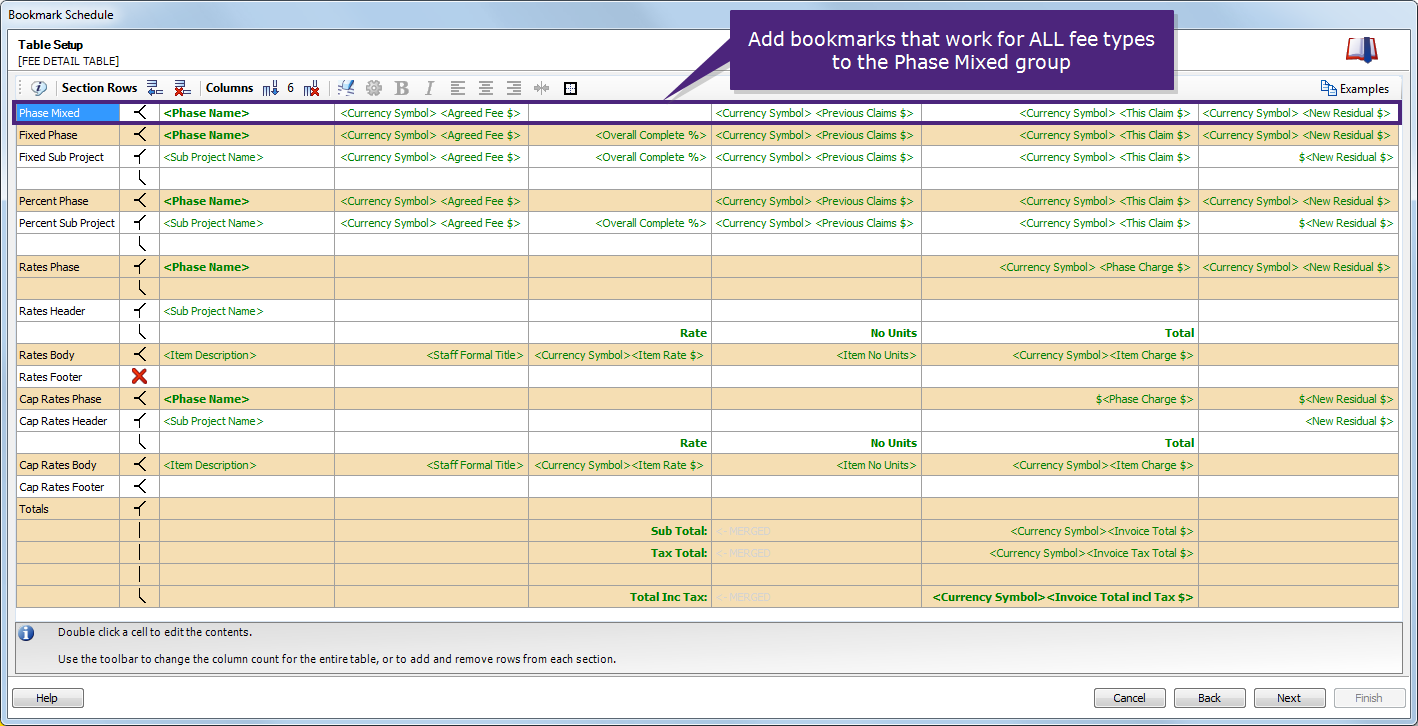
Task: Enable center text alignment
Action: [x=485, y=88]
